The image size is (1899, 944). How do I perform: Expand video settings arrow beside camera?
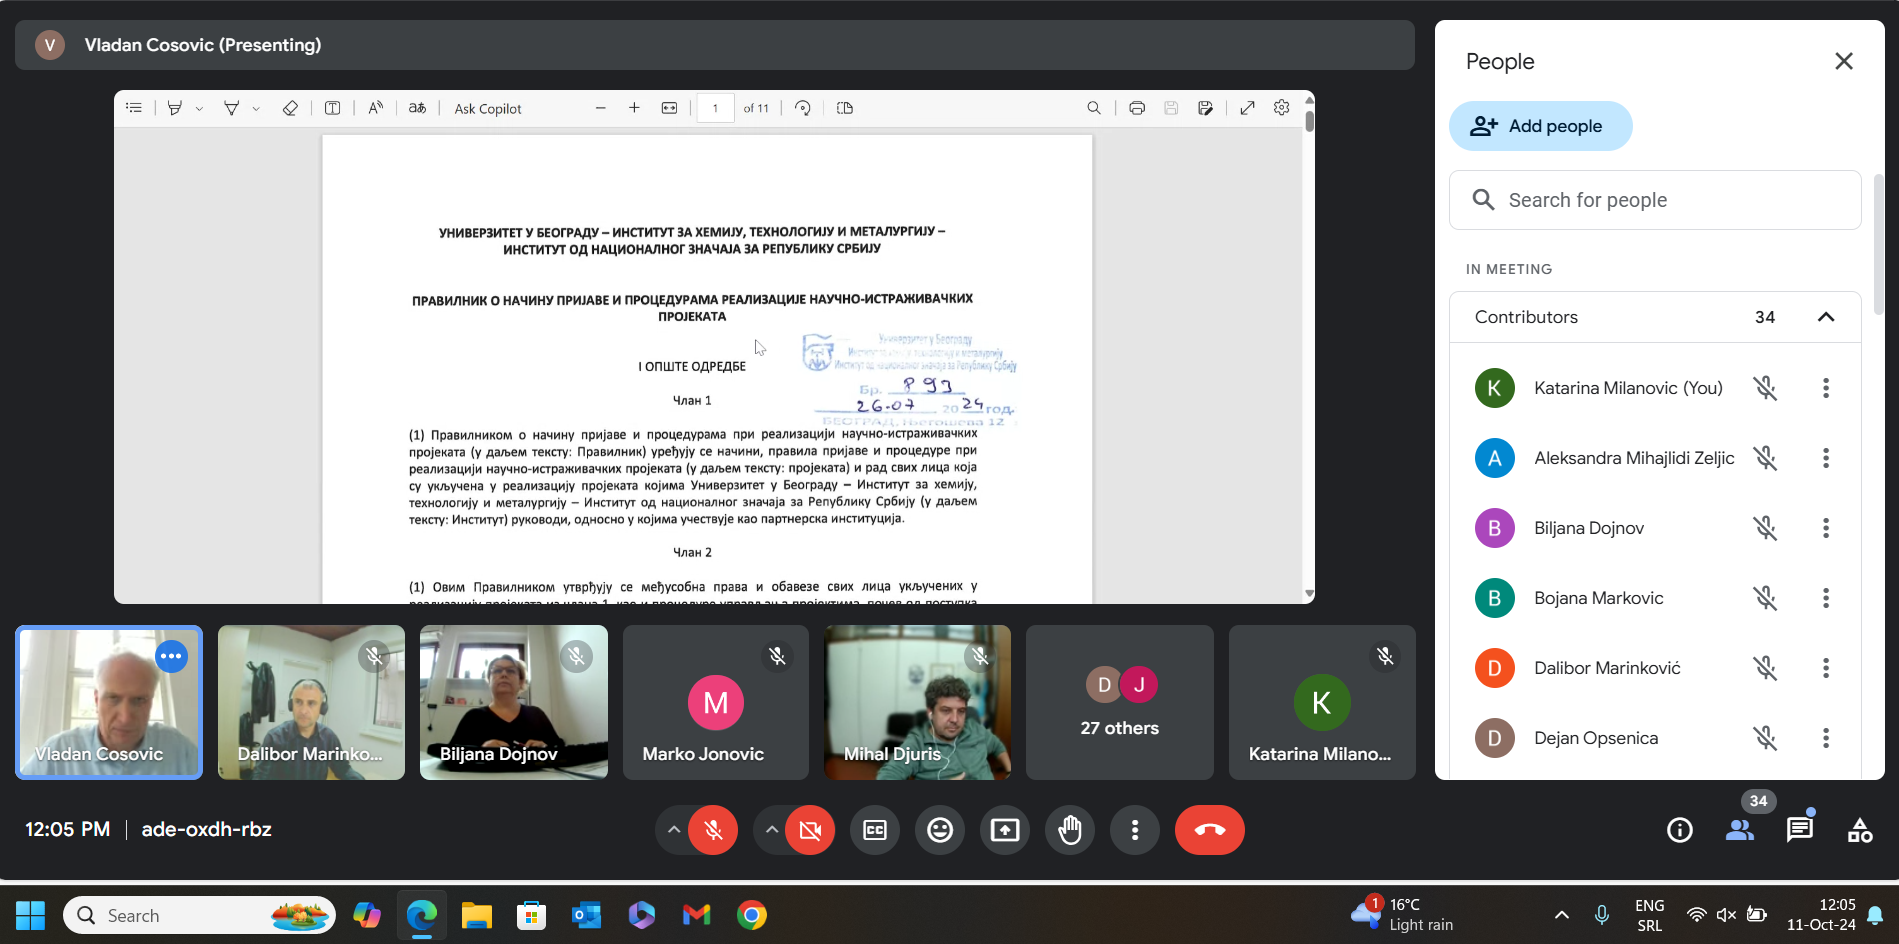pos(771,830)
